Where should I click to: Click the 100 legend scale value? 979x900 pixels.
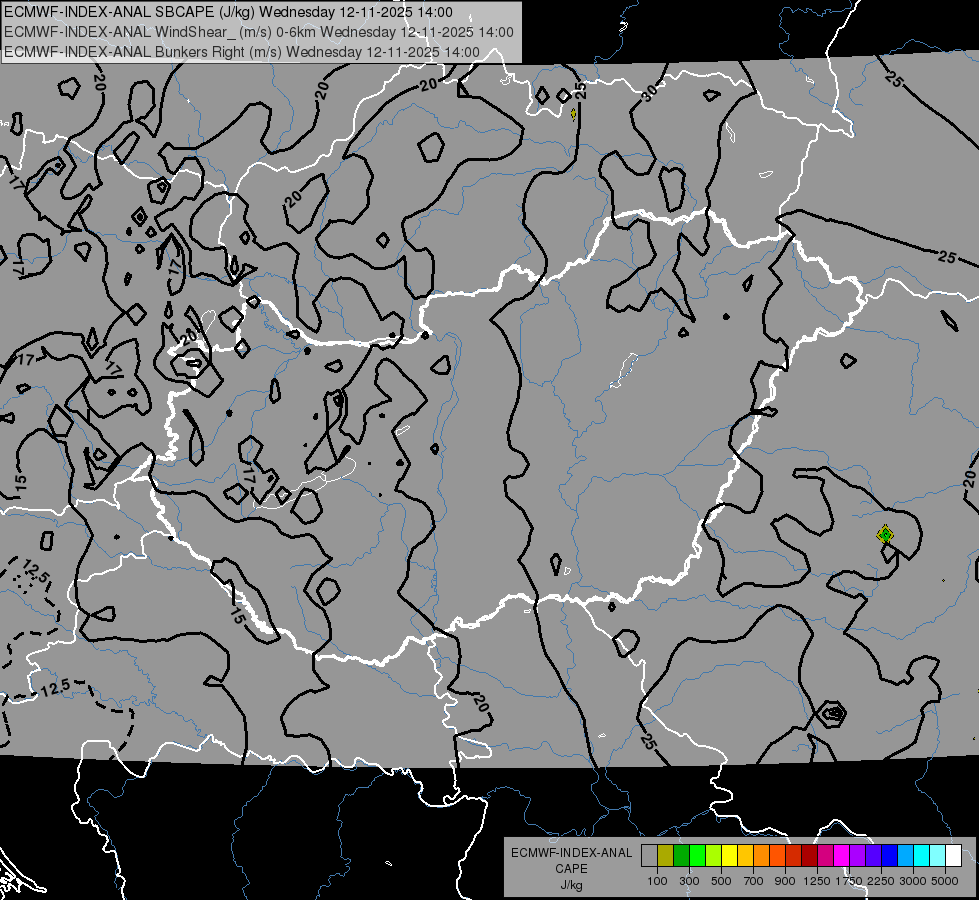[x=657, y=881]
